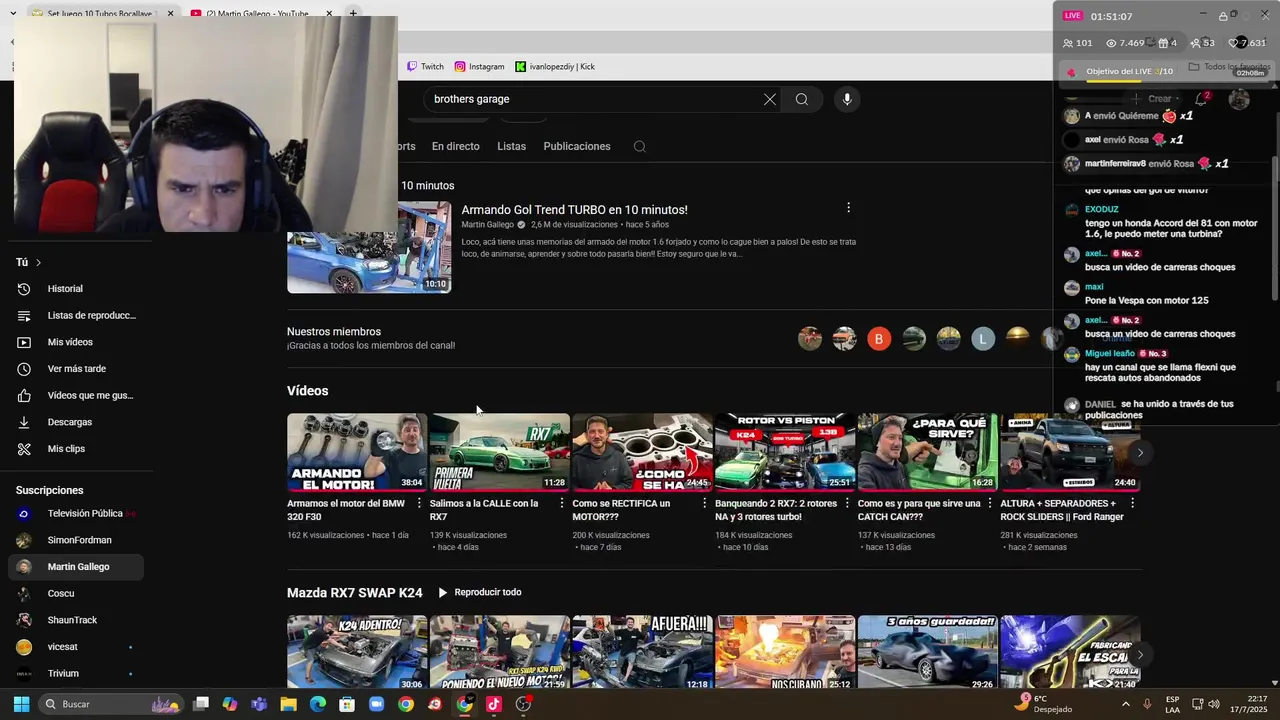Open three-dot menu for CATCH CAN video
Screen dimensions: 1280x720
click(990, 504)
